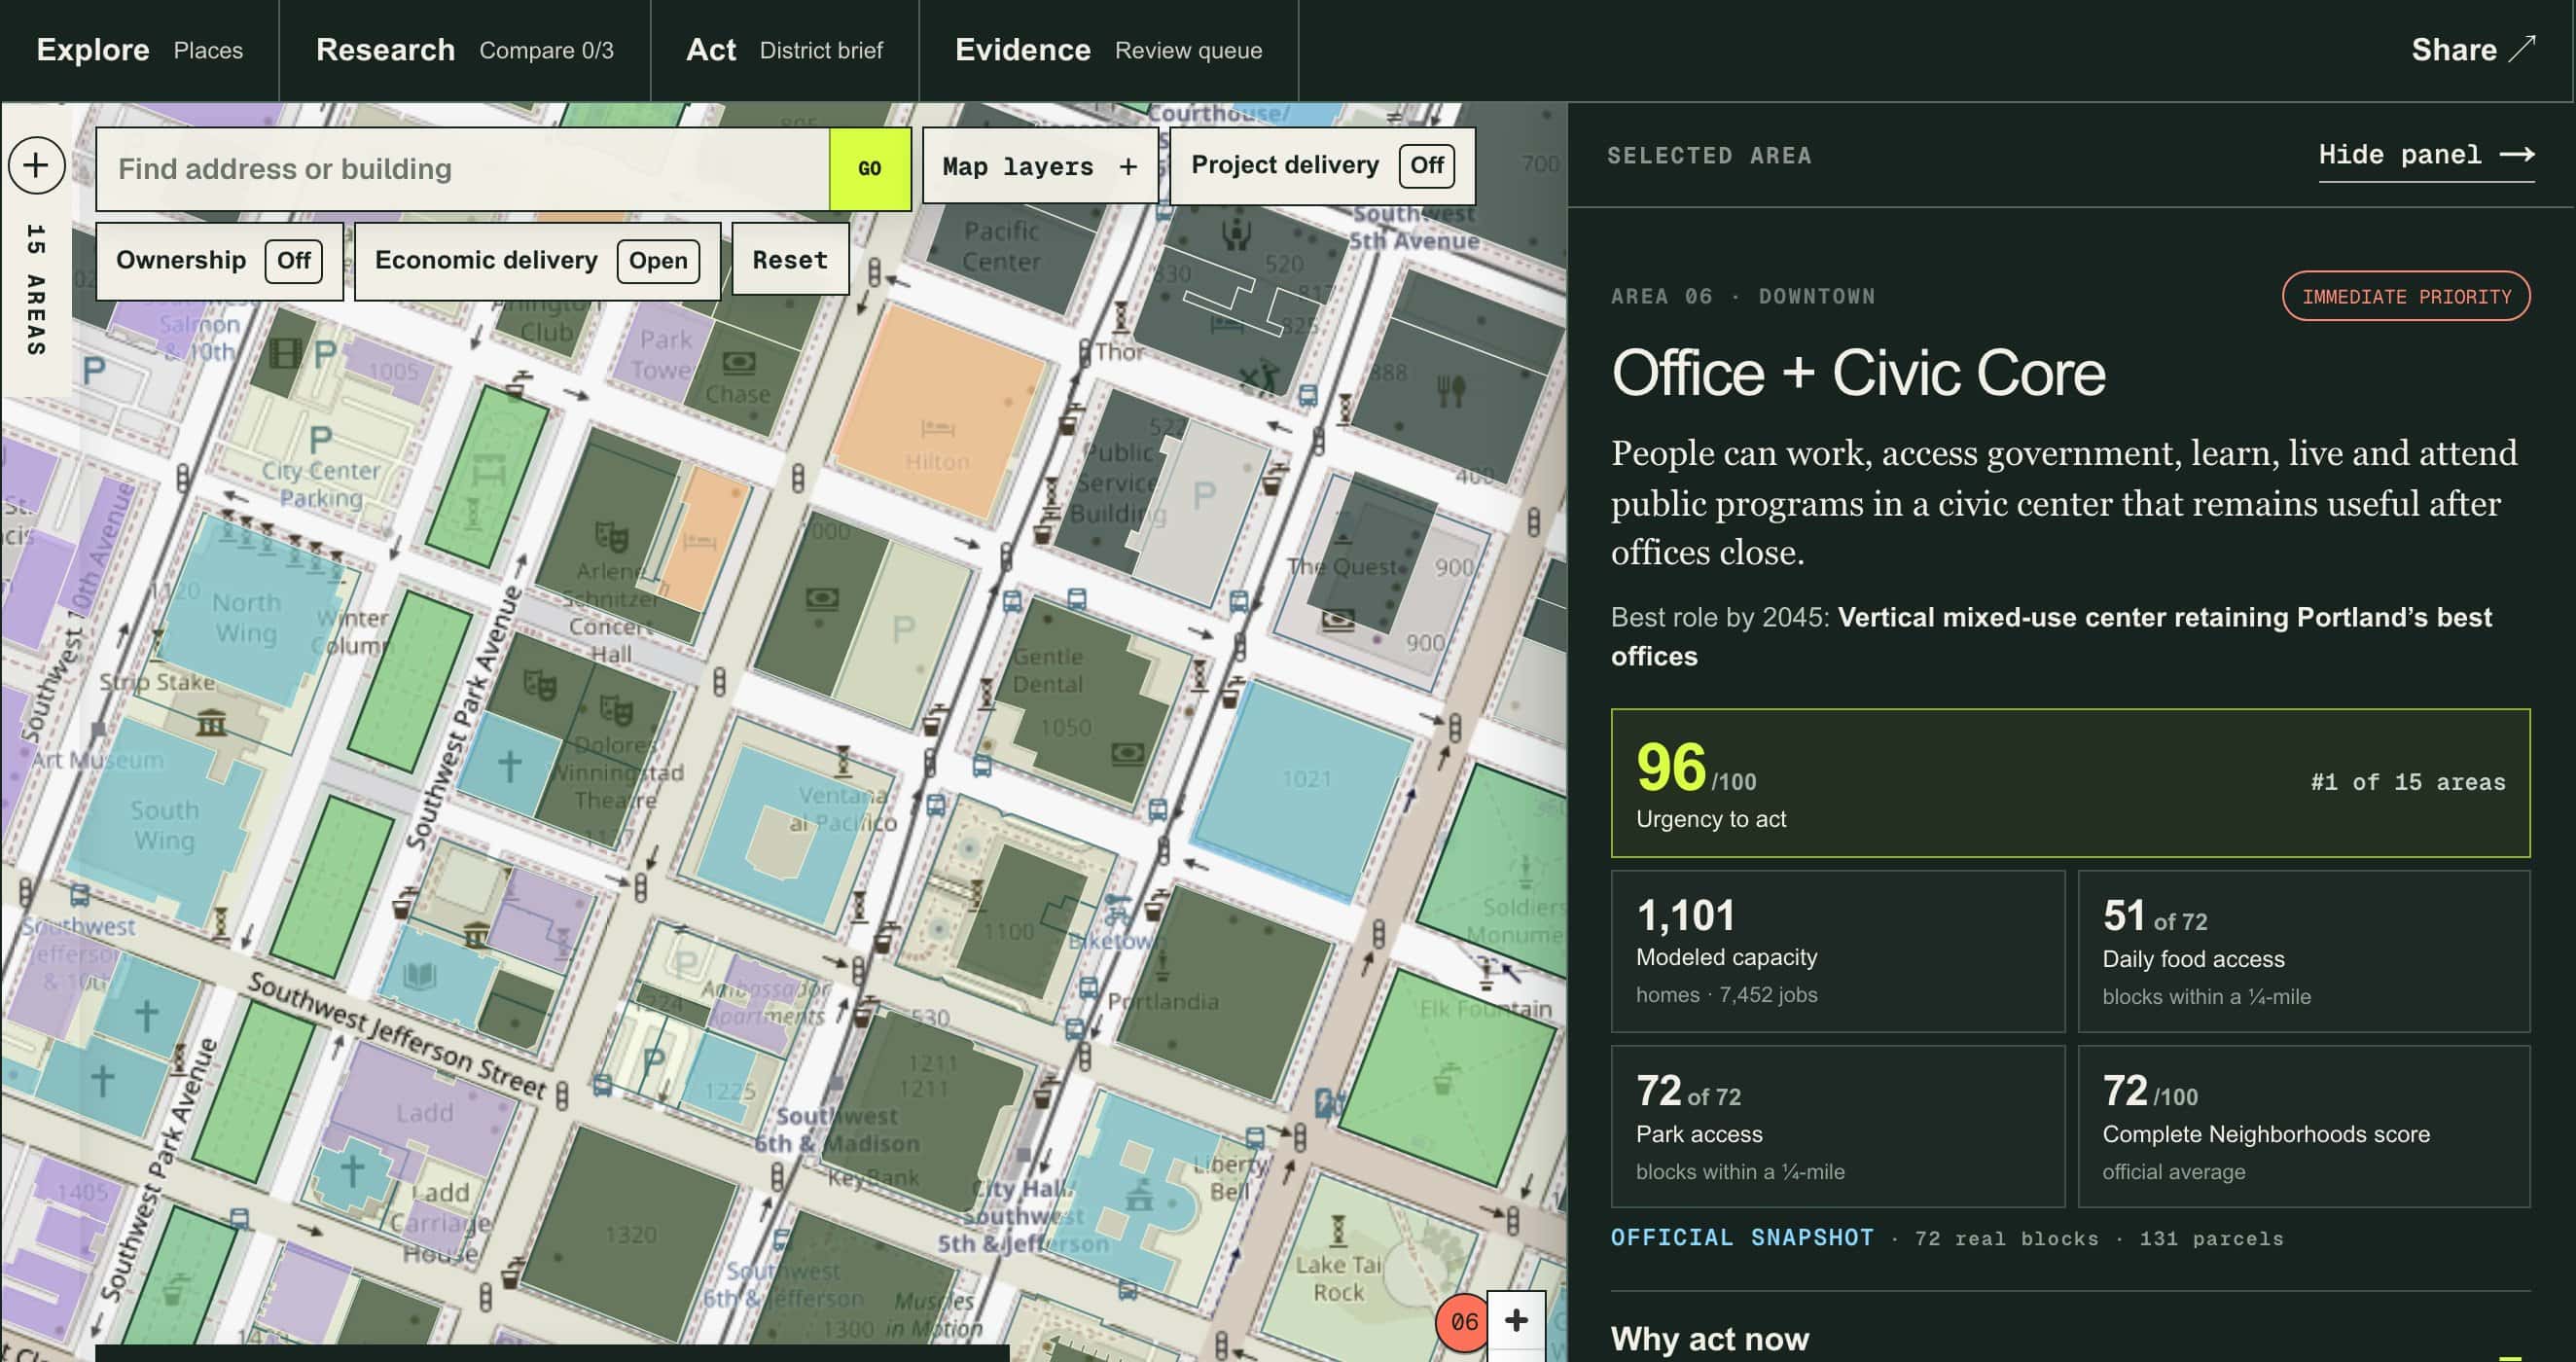
Task: Expand Map layers menu
Action: [1040, 166]
